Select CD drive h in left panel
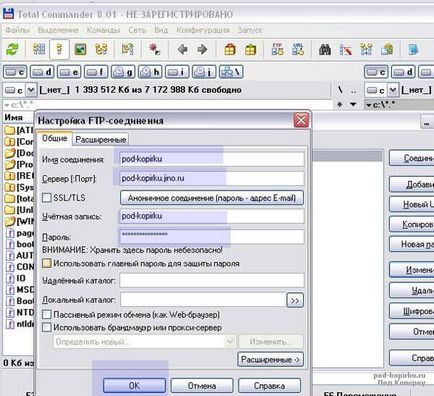Image resolution: width=434 pixels, height=396 pixels. (150, 72)
